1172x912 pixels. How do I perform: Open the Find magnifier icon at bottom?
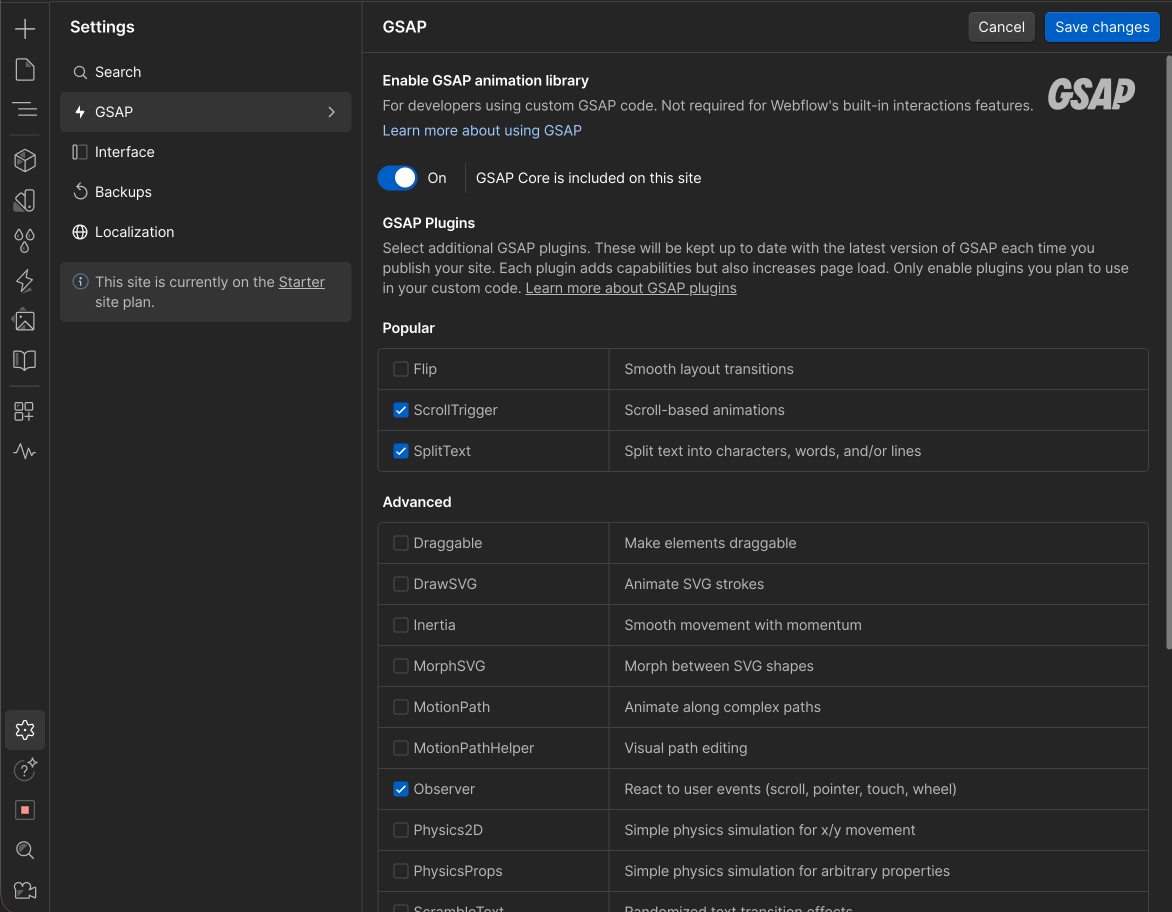click(25, 850)
